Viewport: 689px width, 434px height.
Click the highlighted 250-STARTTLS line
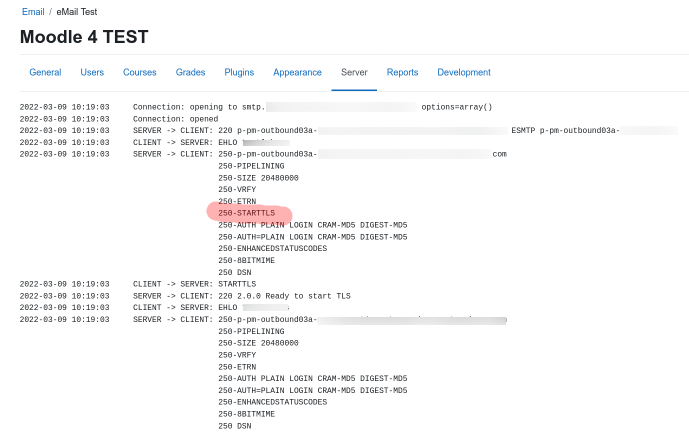tap(247, 213)
